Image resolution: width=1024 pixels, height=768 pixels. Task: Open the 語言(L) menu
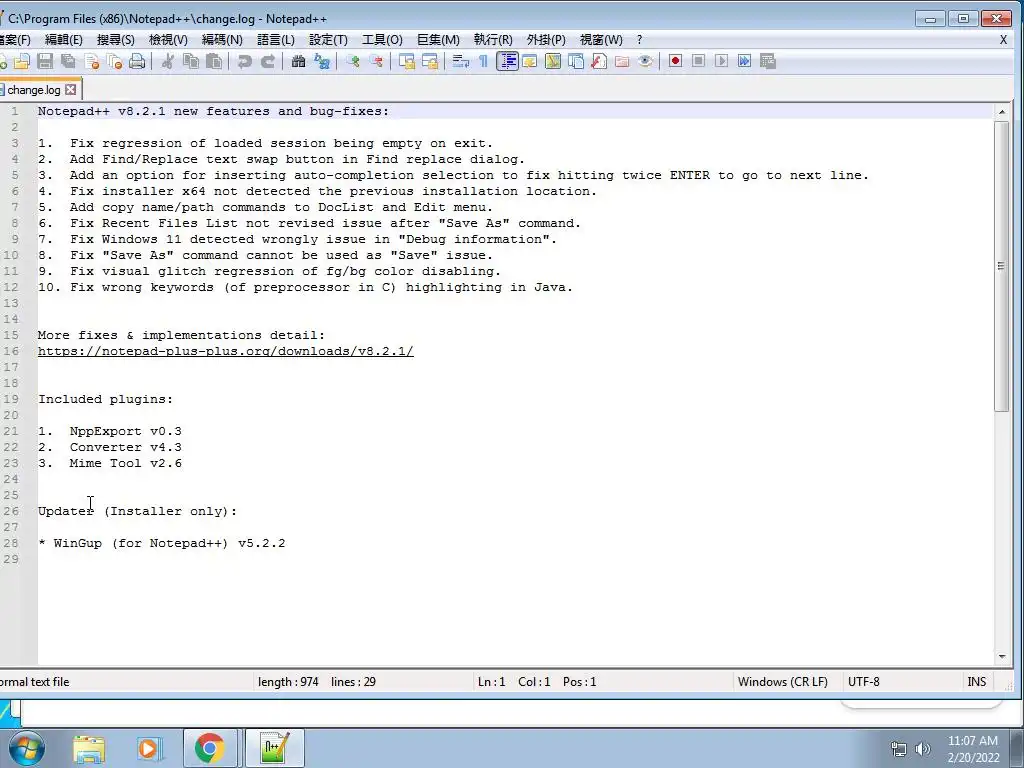click(276, 40)
